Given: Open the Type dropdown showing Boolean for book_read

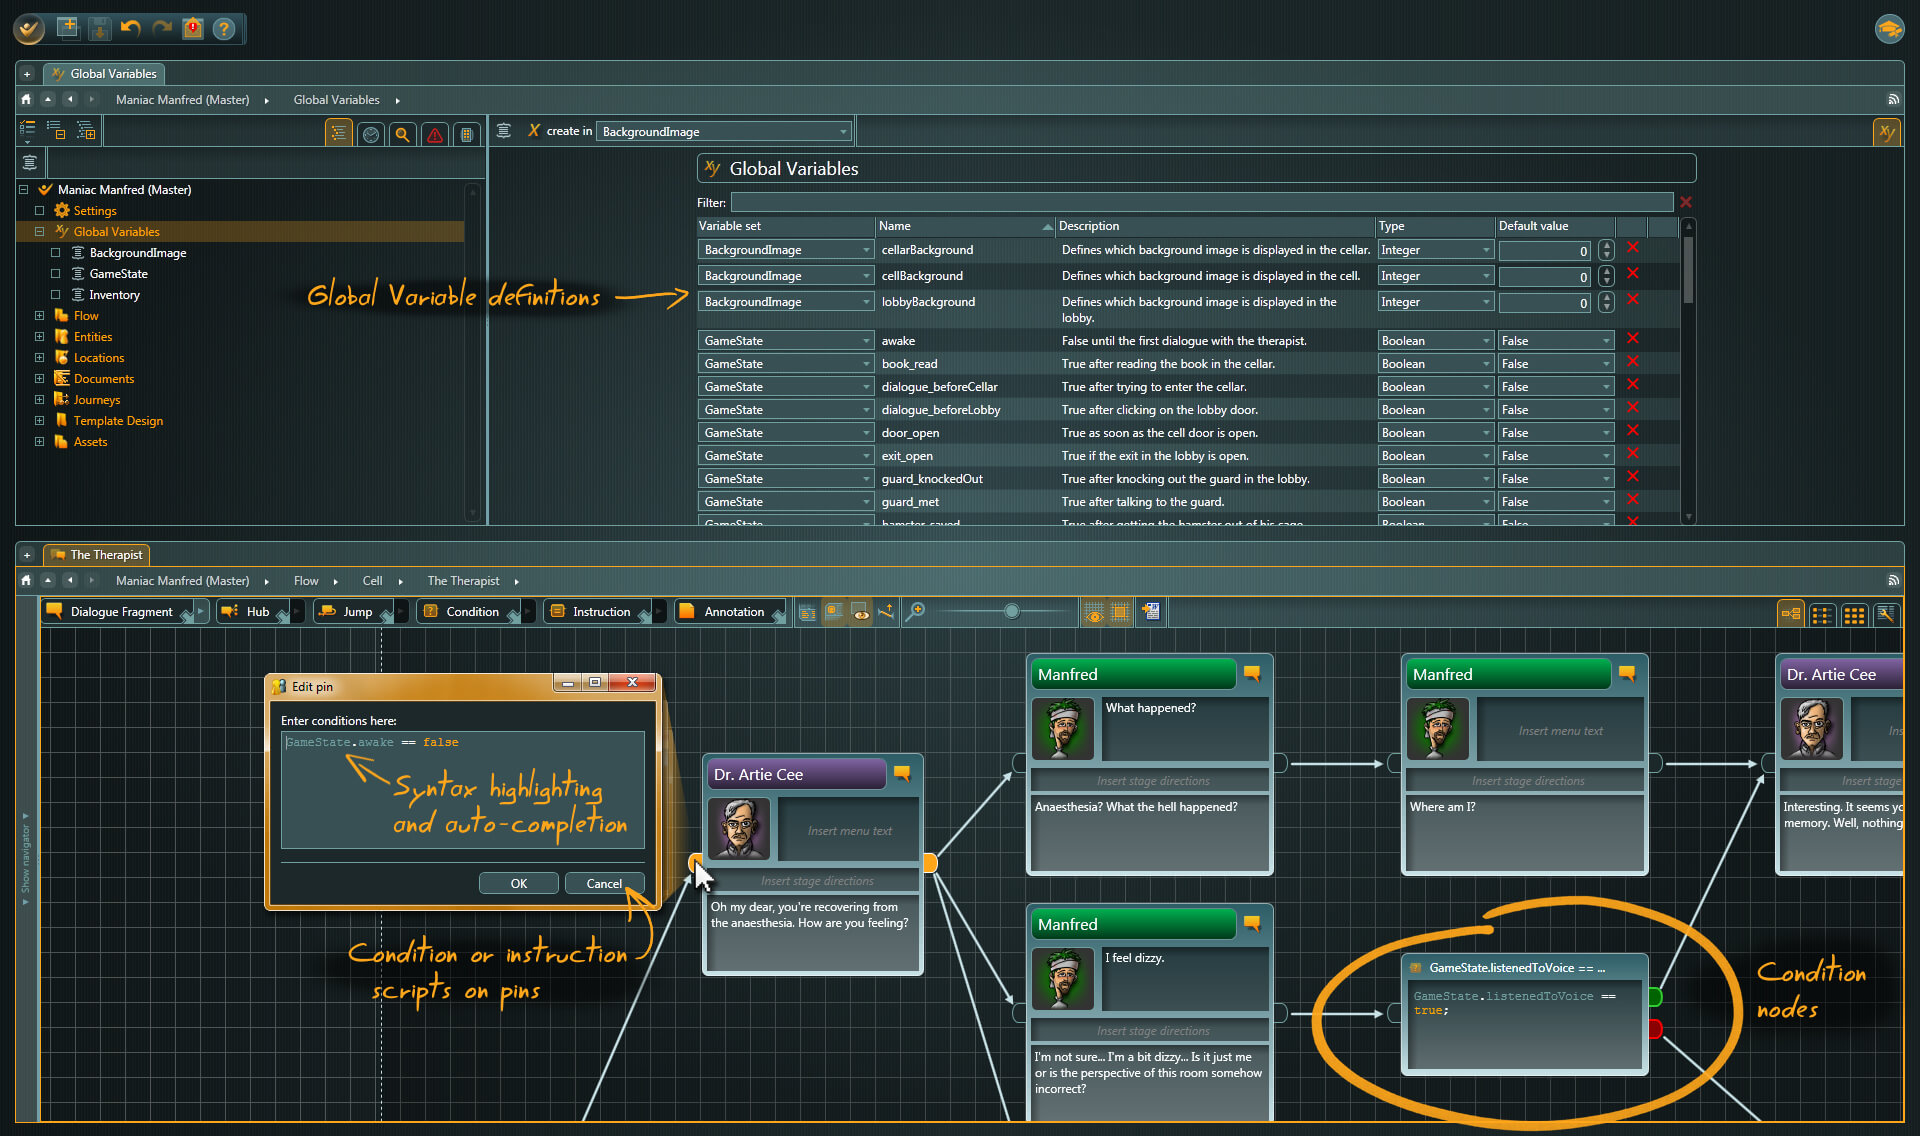Looking at the screenshot, I should click(x=1485, y=363).
